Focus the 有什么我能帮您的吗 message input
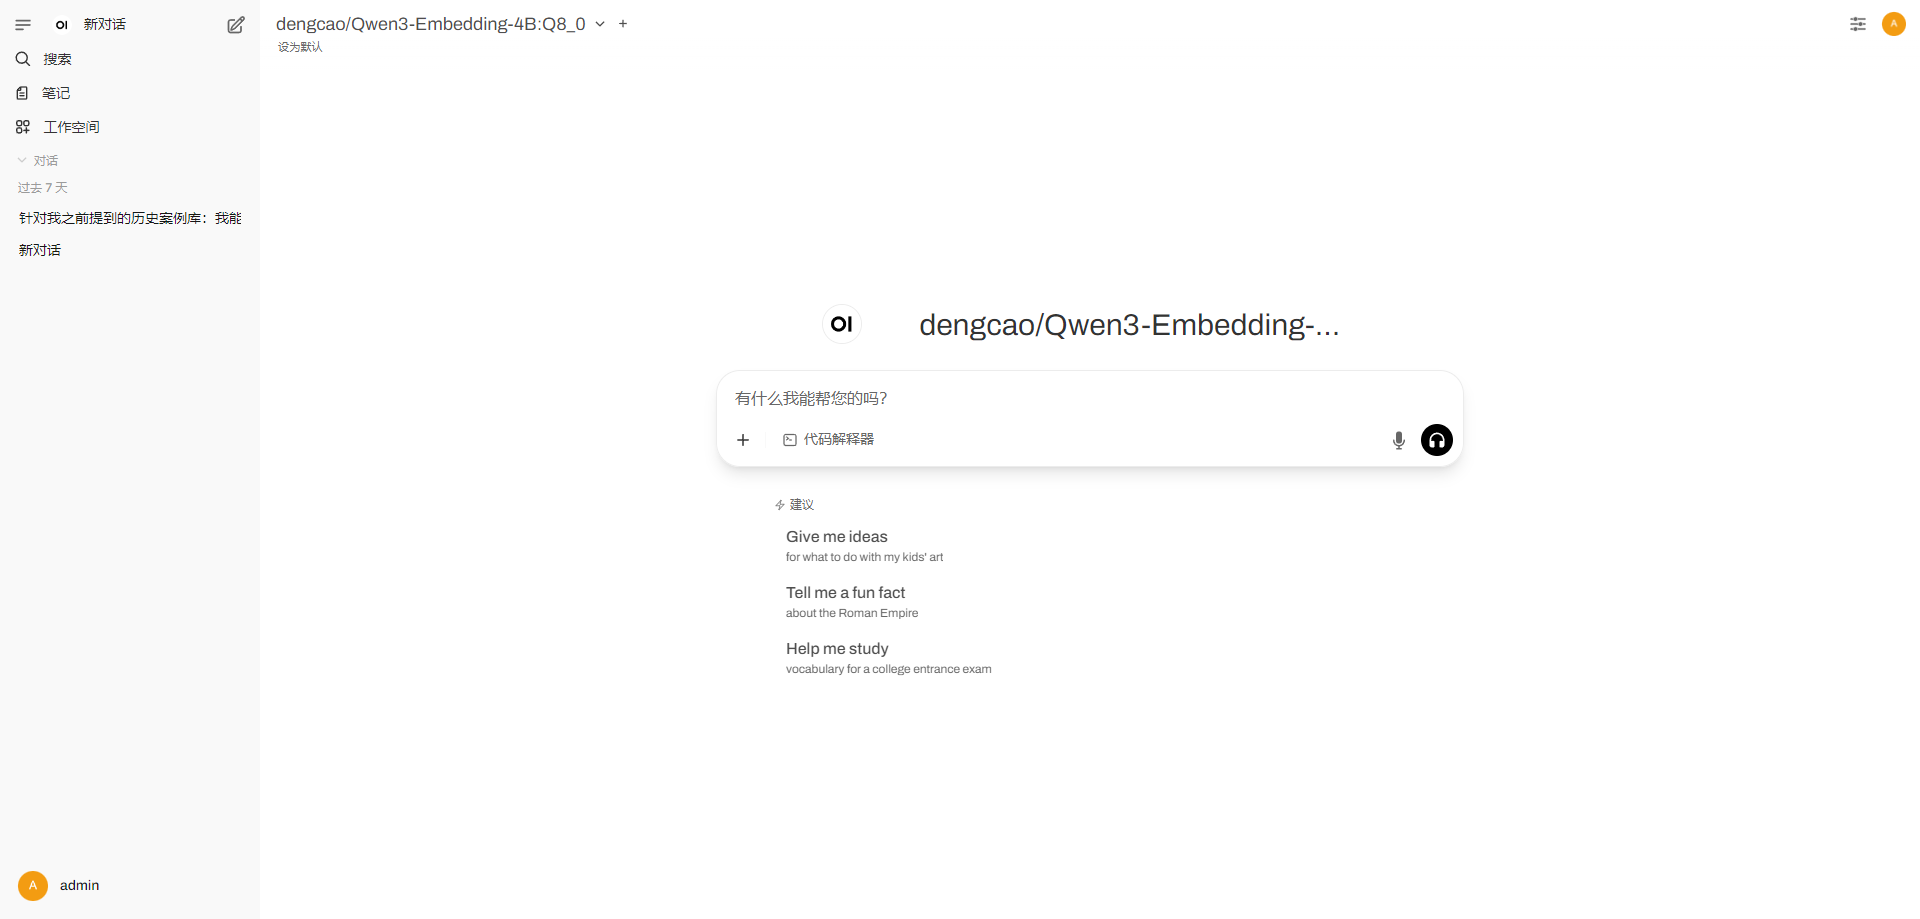Image resolution: width=1920 pixels, height=919 pixels. point(1090,398)
